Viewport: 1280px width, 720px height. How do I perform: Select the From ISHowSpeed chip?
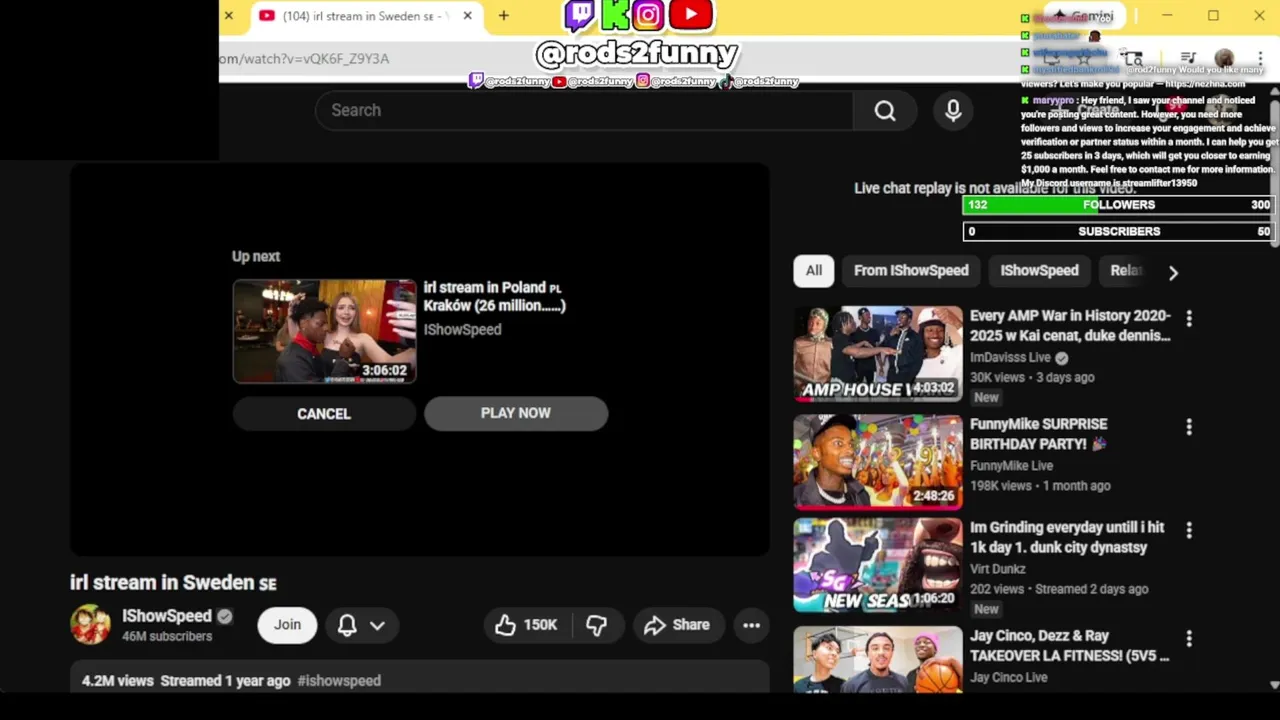point(911,271)
